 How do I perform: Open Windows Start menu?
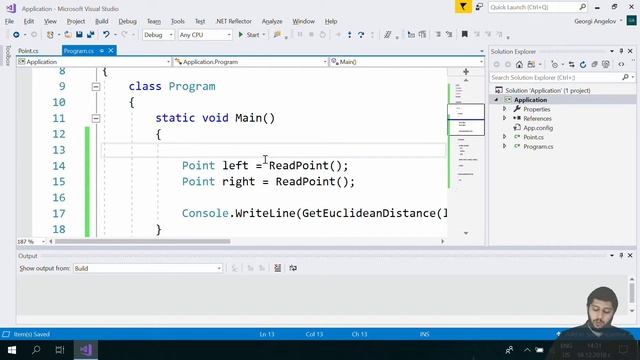(12, 350)
